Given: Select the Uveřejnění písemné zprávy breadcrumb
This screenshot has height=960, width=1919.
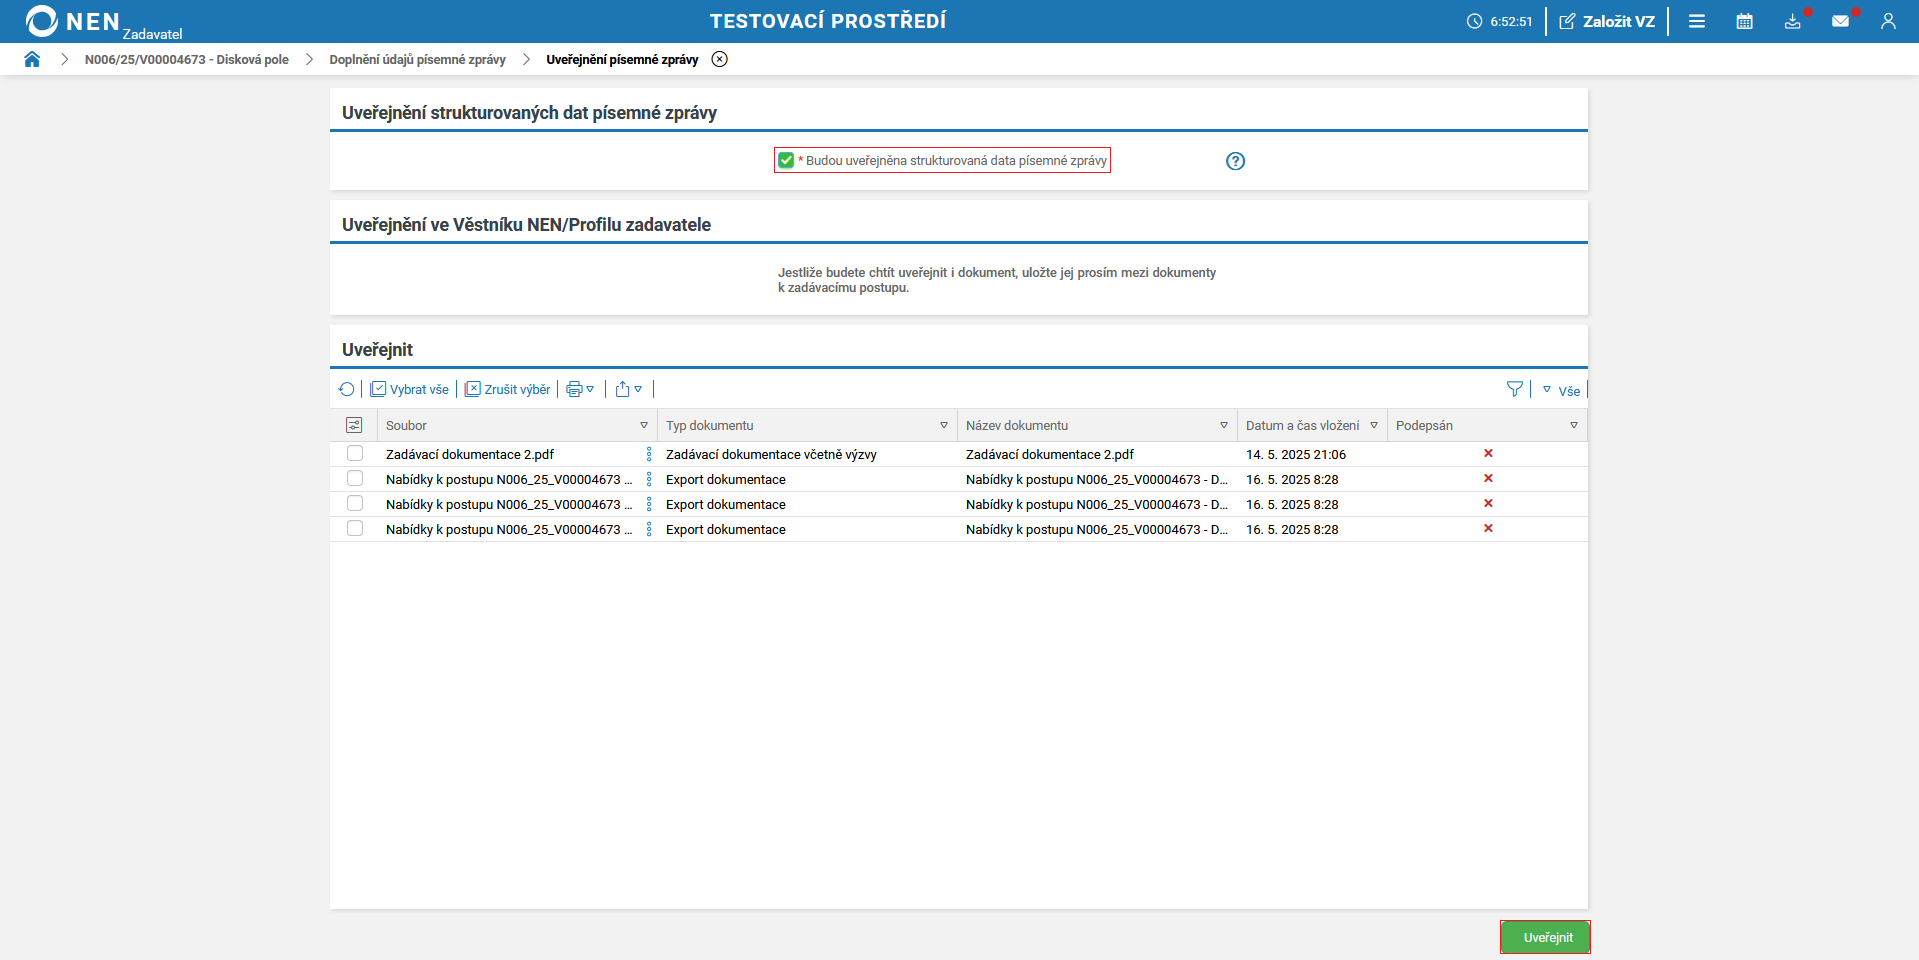Looking at the screenshot, I should click(622, 59).
